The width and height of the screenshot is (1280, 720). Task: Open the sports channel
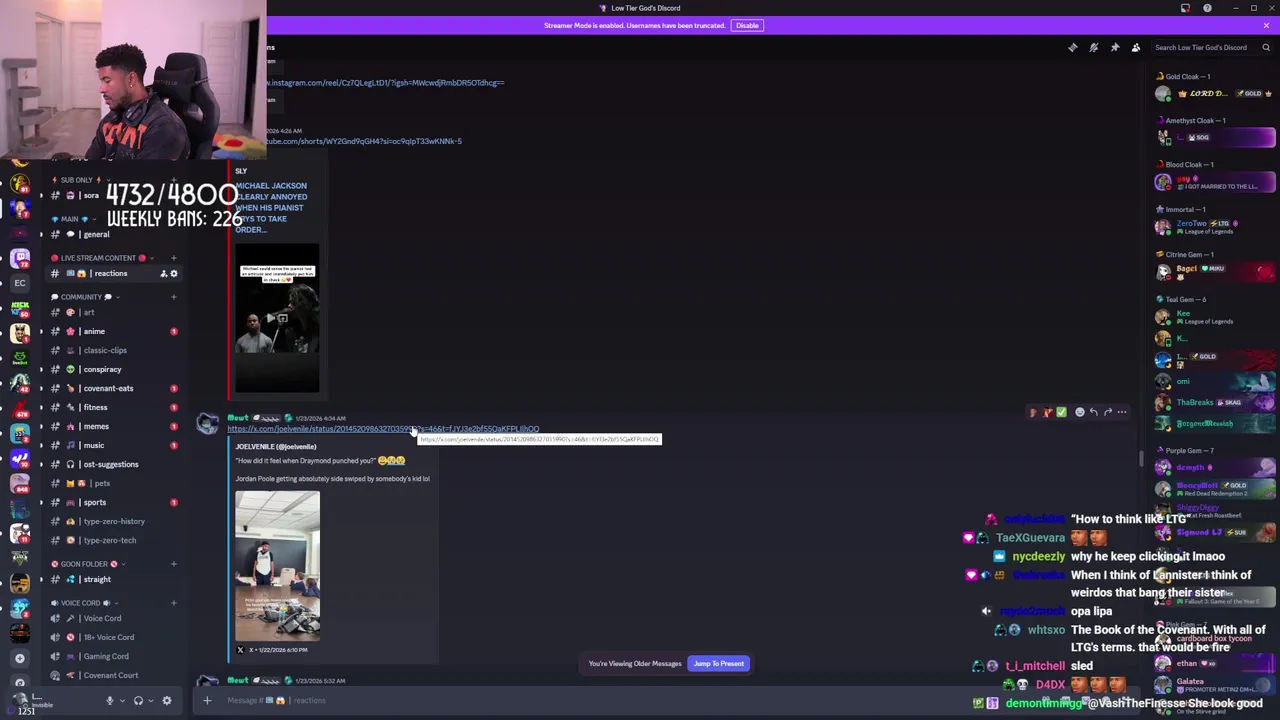114,503
